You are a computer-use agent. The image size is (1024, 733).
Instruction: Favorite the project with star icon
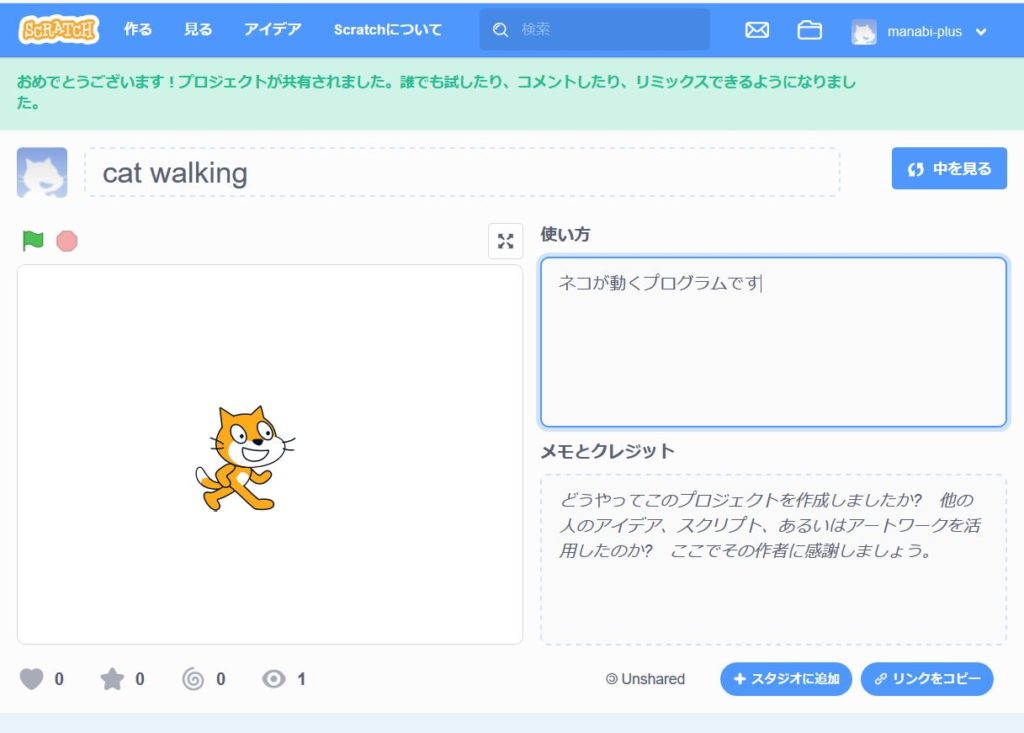(112, 679)
